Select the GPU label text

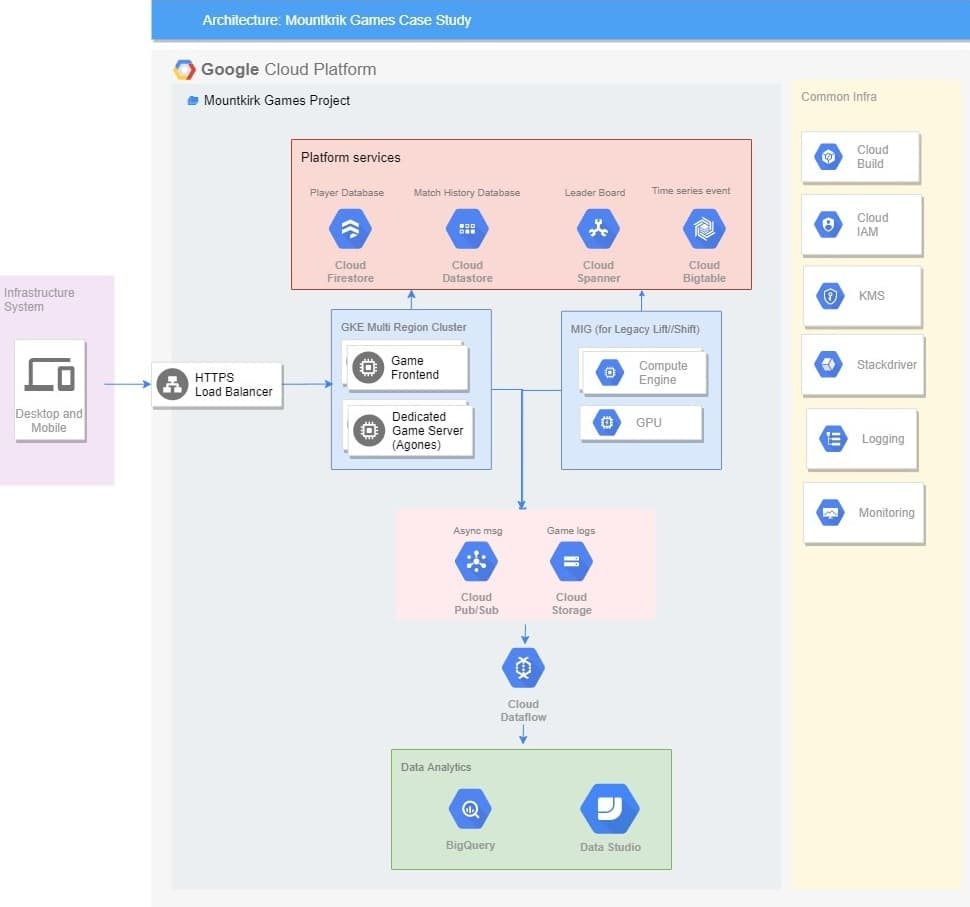tap(649, 423)
